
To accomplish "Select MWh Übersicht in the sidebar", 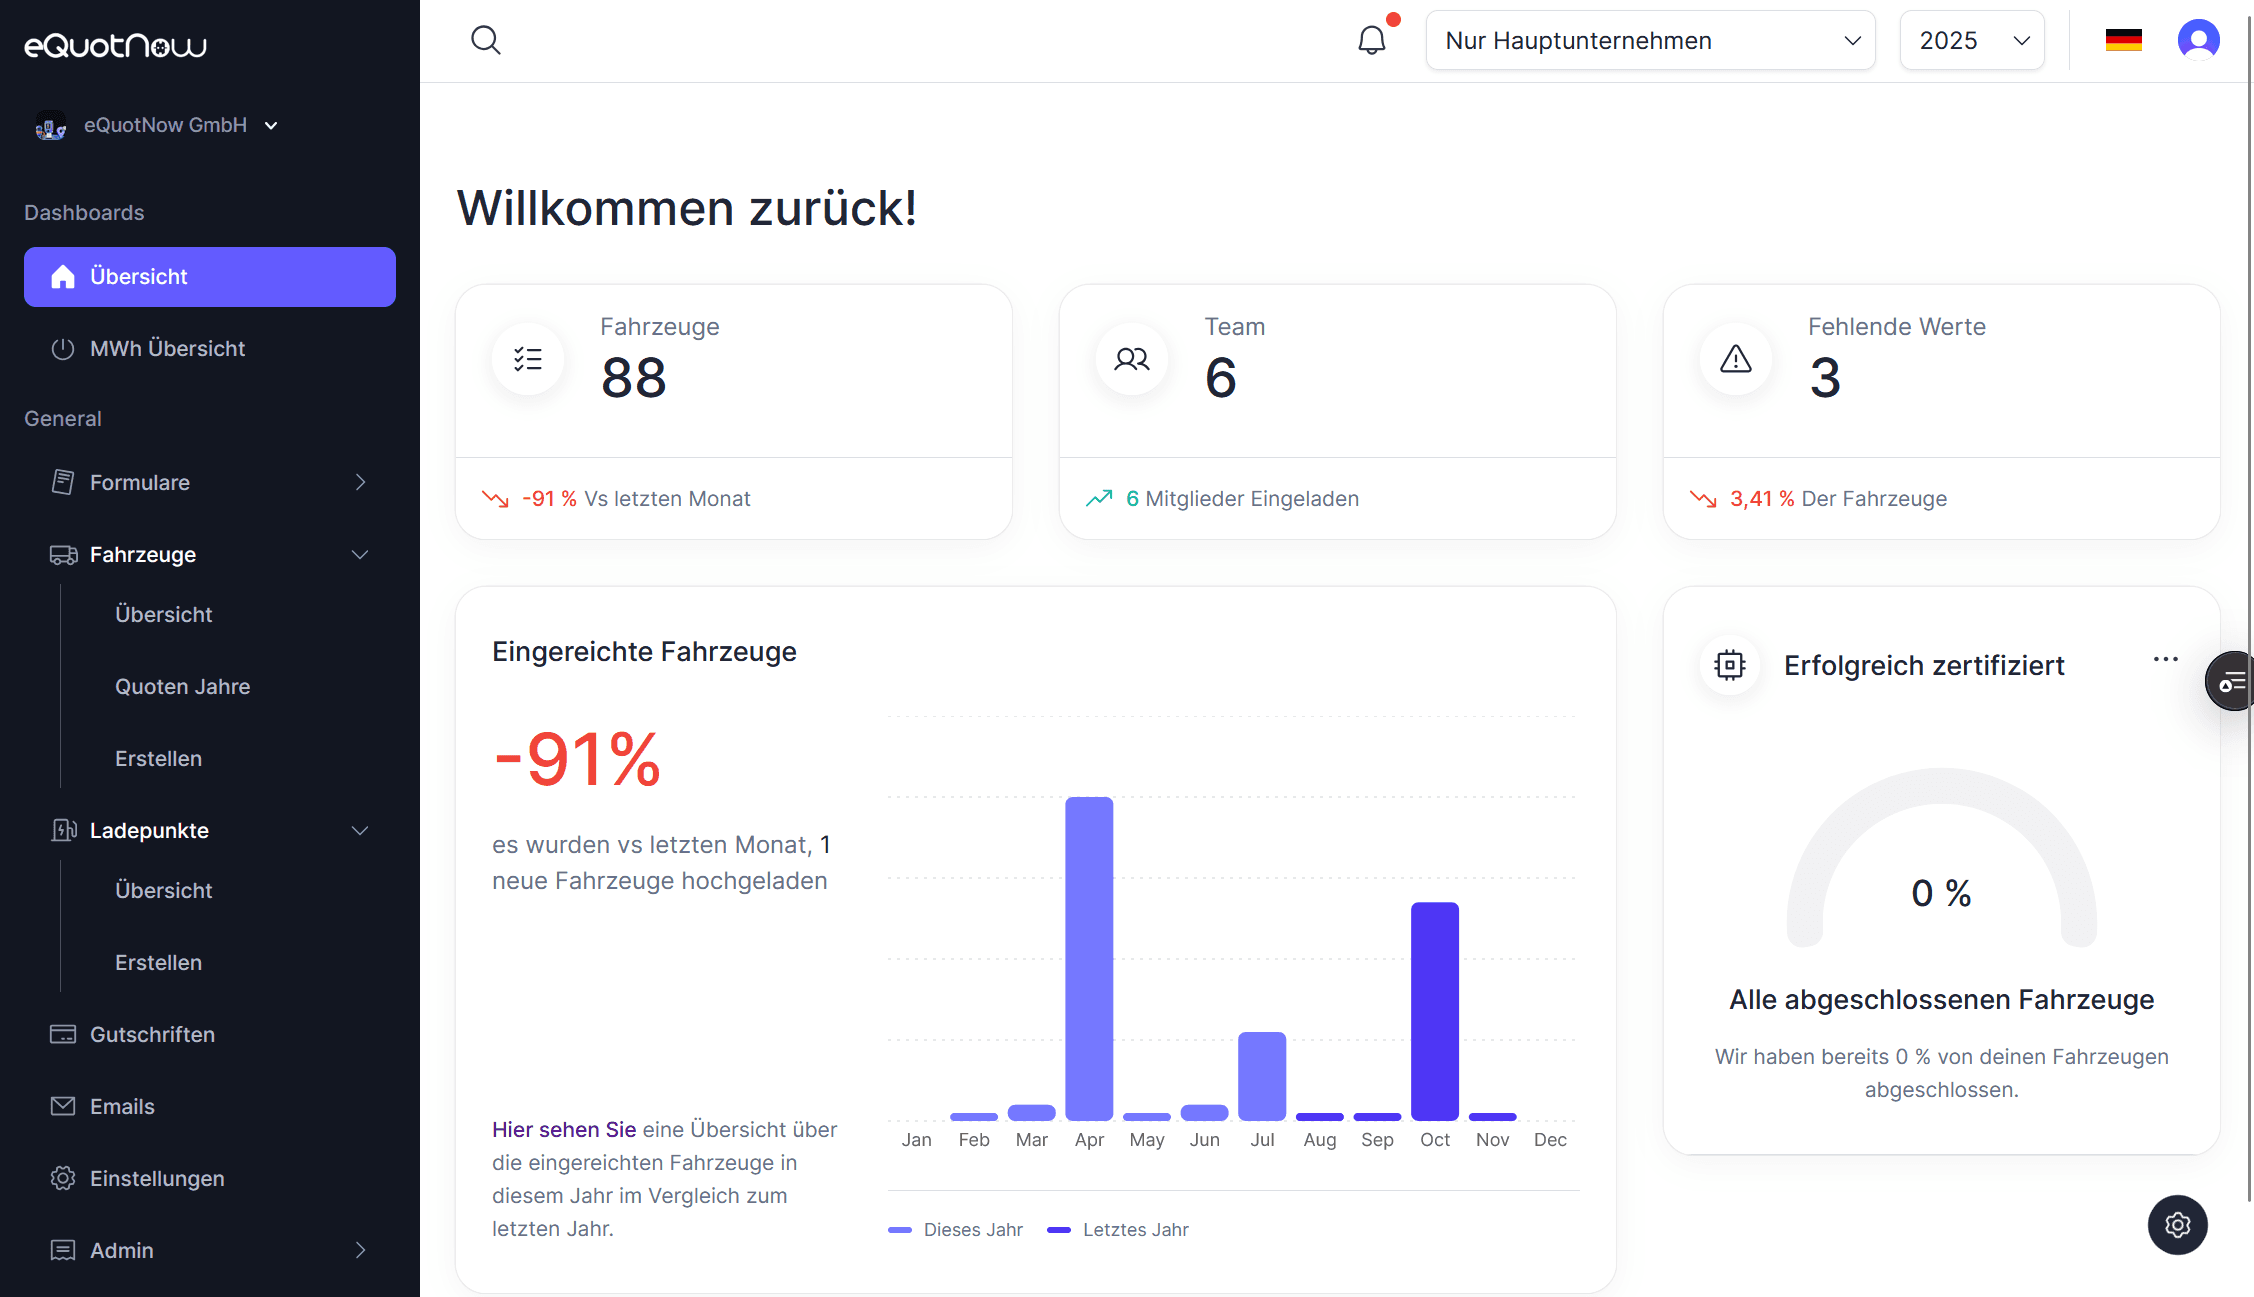I will click(x=167, y=348).
